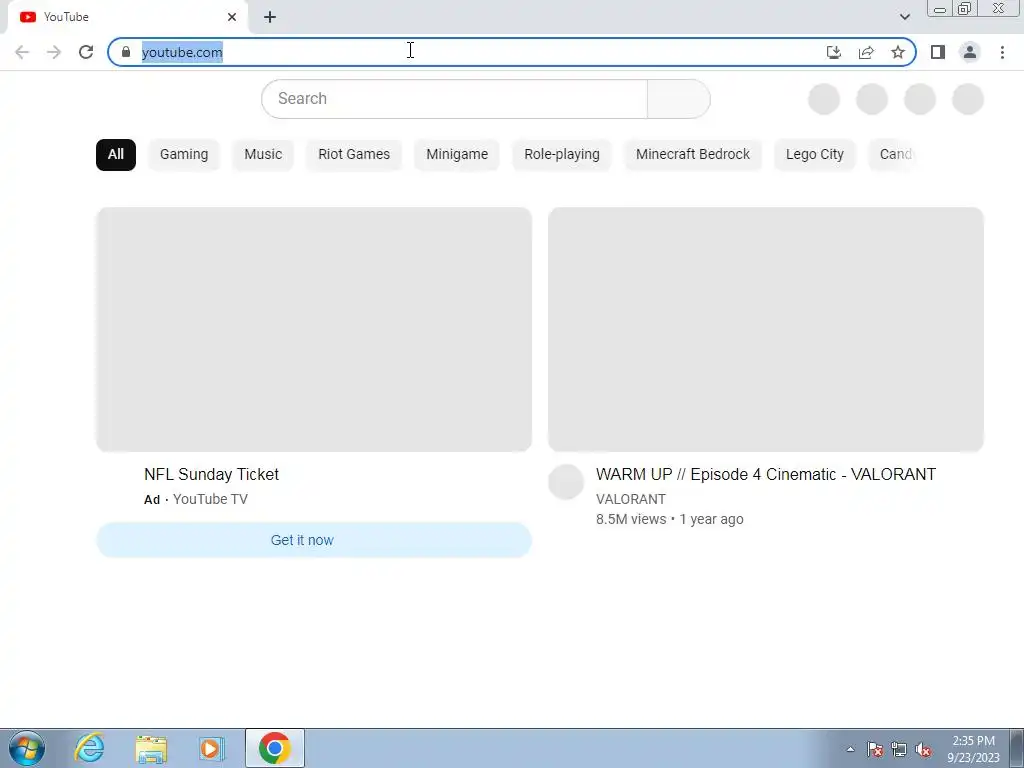Show hidden system tray icons
The width and height of the screenshot is (1024, 768).
(850, 749)
